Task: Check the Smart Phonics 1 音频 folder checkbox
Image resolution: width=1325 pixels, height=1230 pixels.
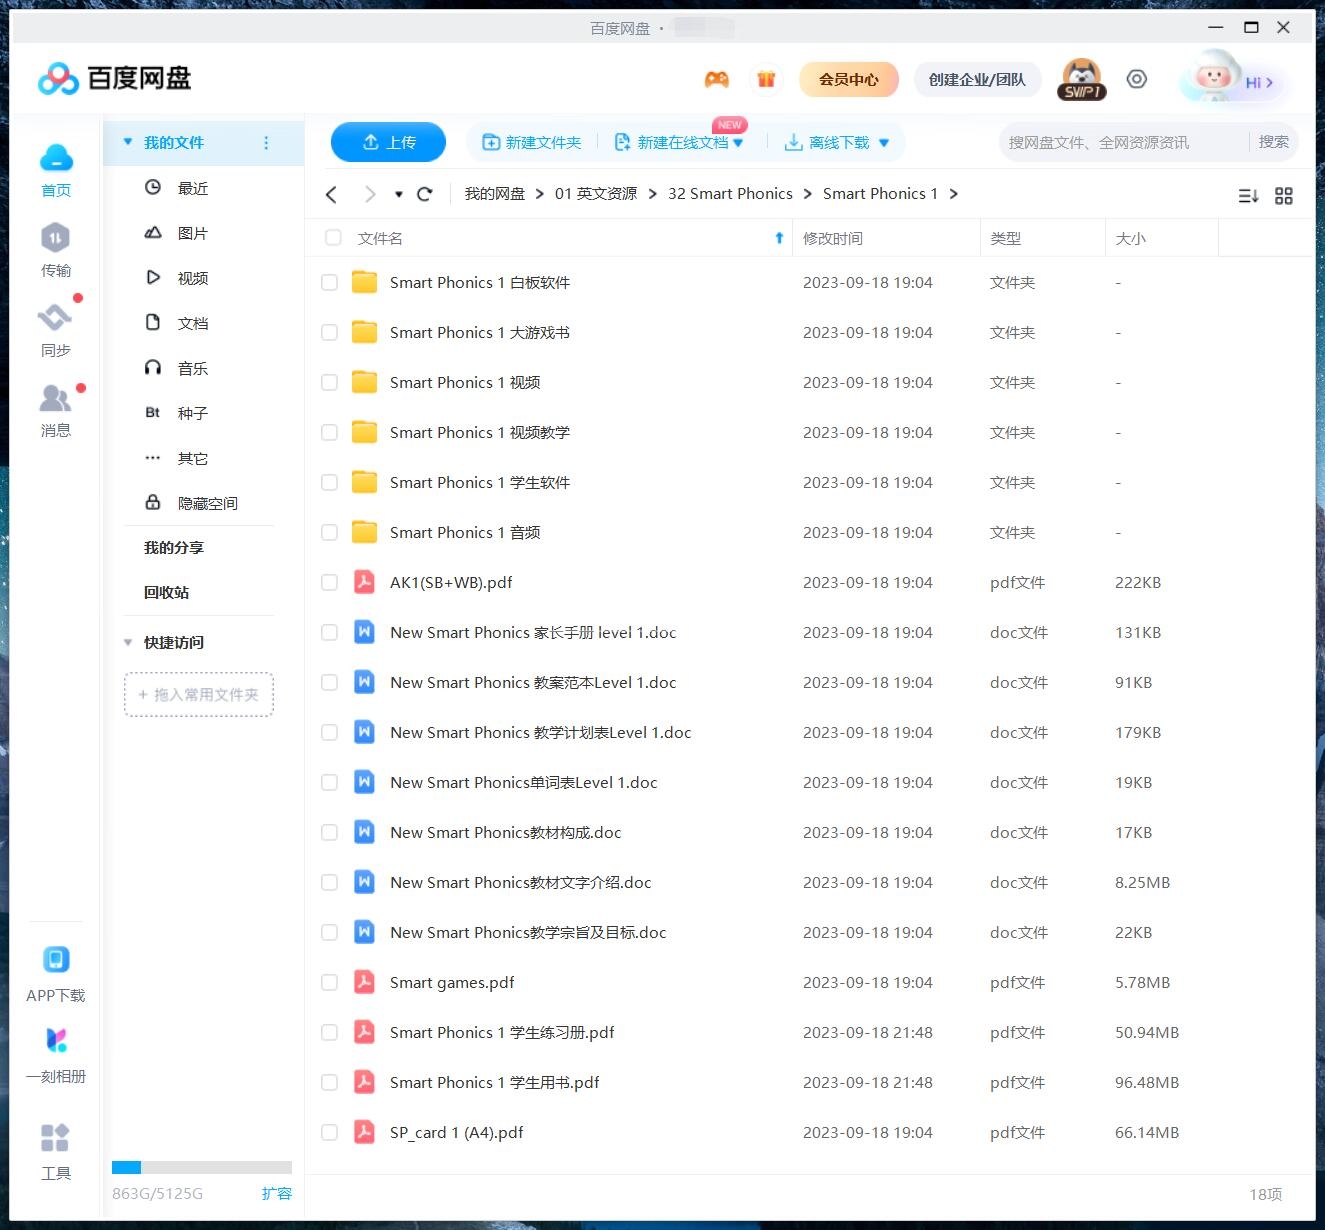Action: [x=329, y=532]
